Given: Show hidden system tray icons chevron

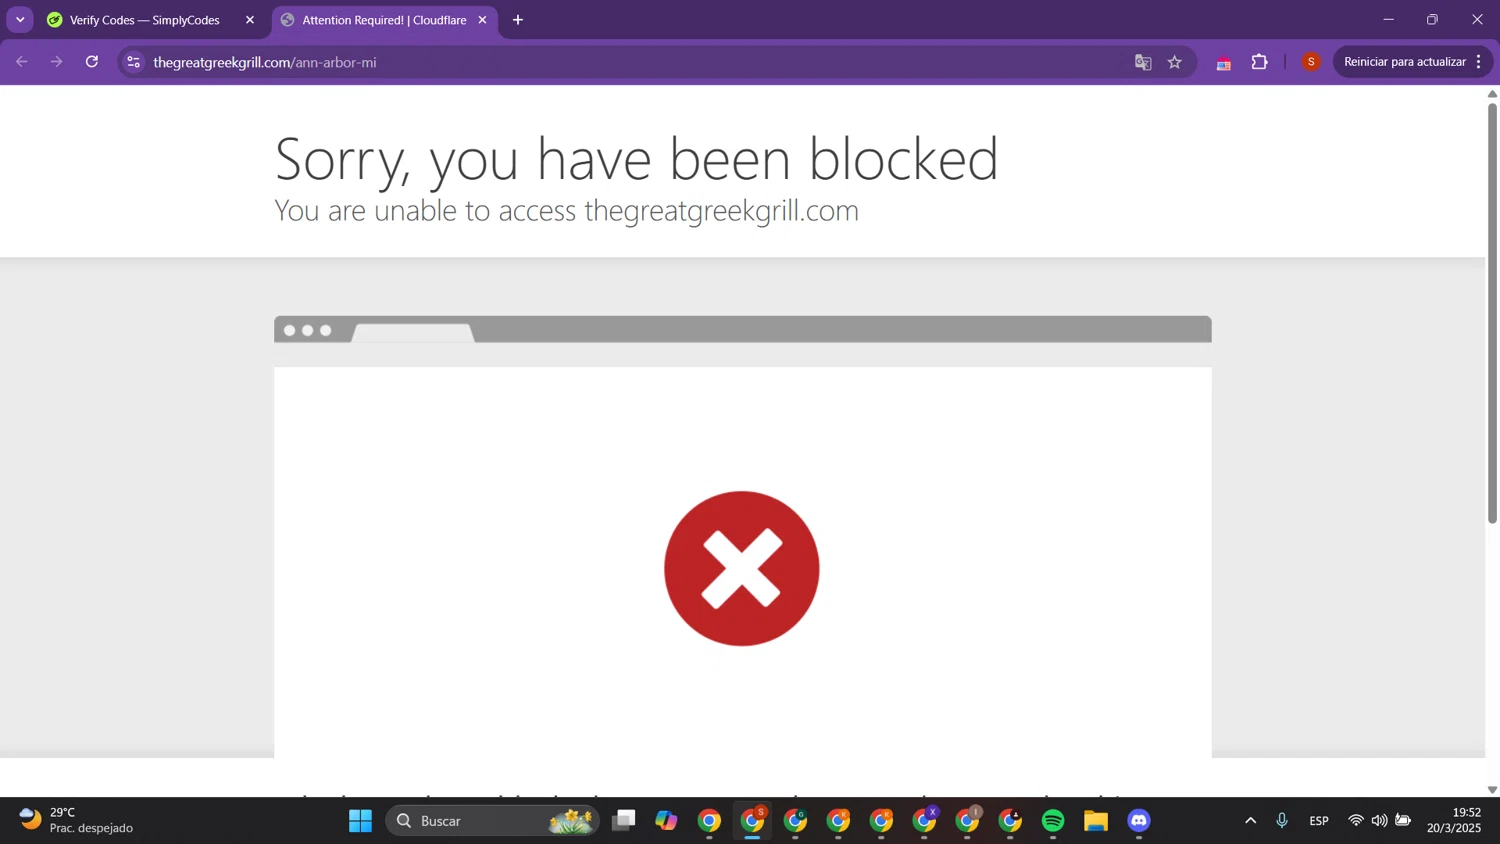Looking at the screenshot, I should 1250,820.
